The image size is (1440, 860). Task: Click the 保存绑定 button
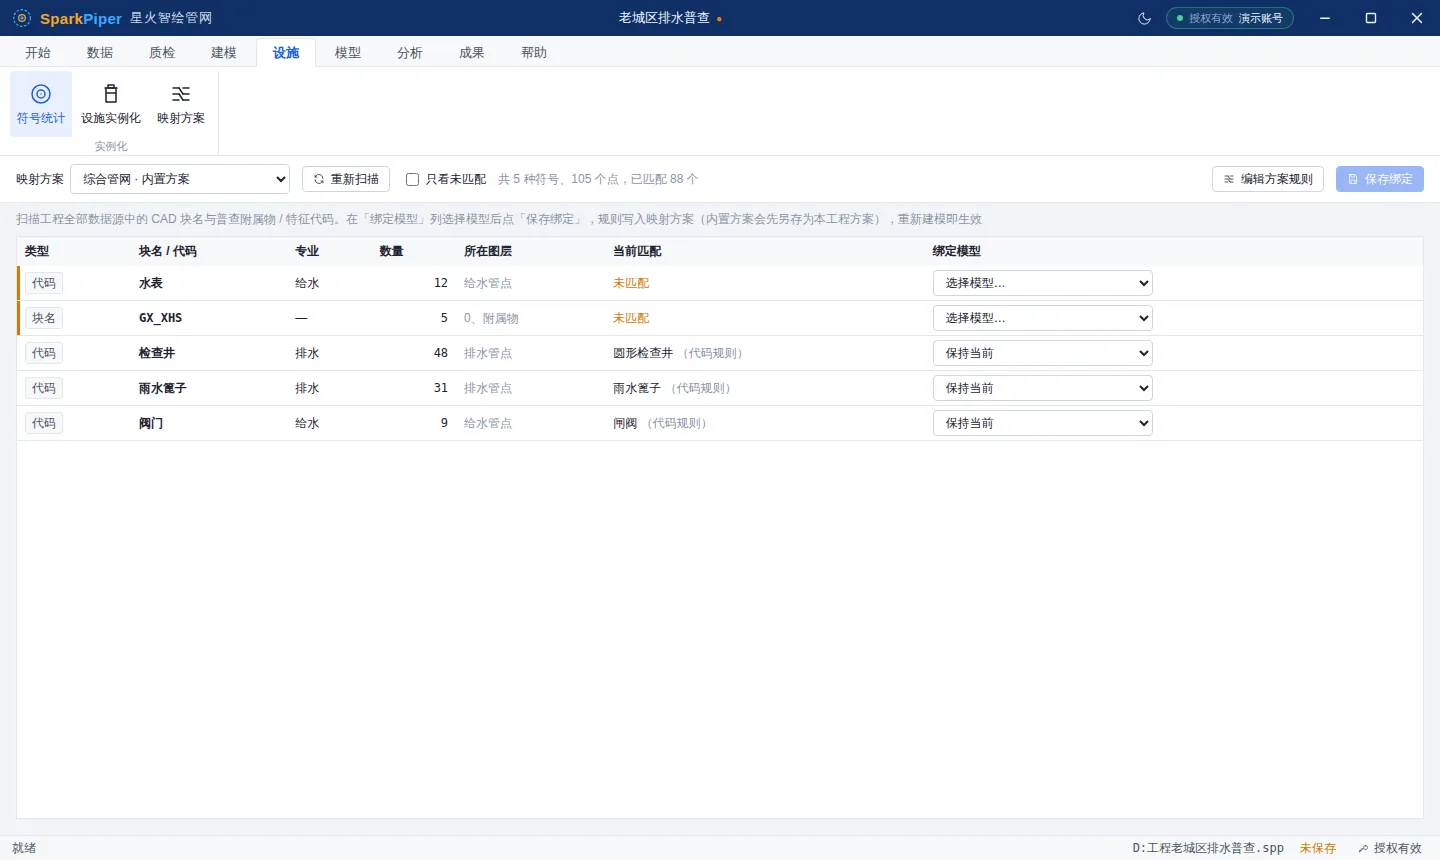[x=1380, y=179]
